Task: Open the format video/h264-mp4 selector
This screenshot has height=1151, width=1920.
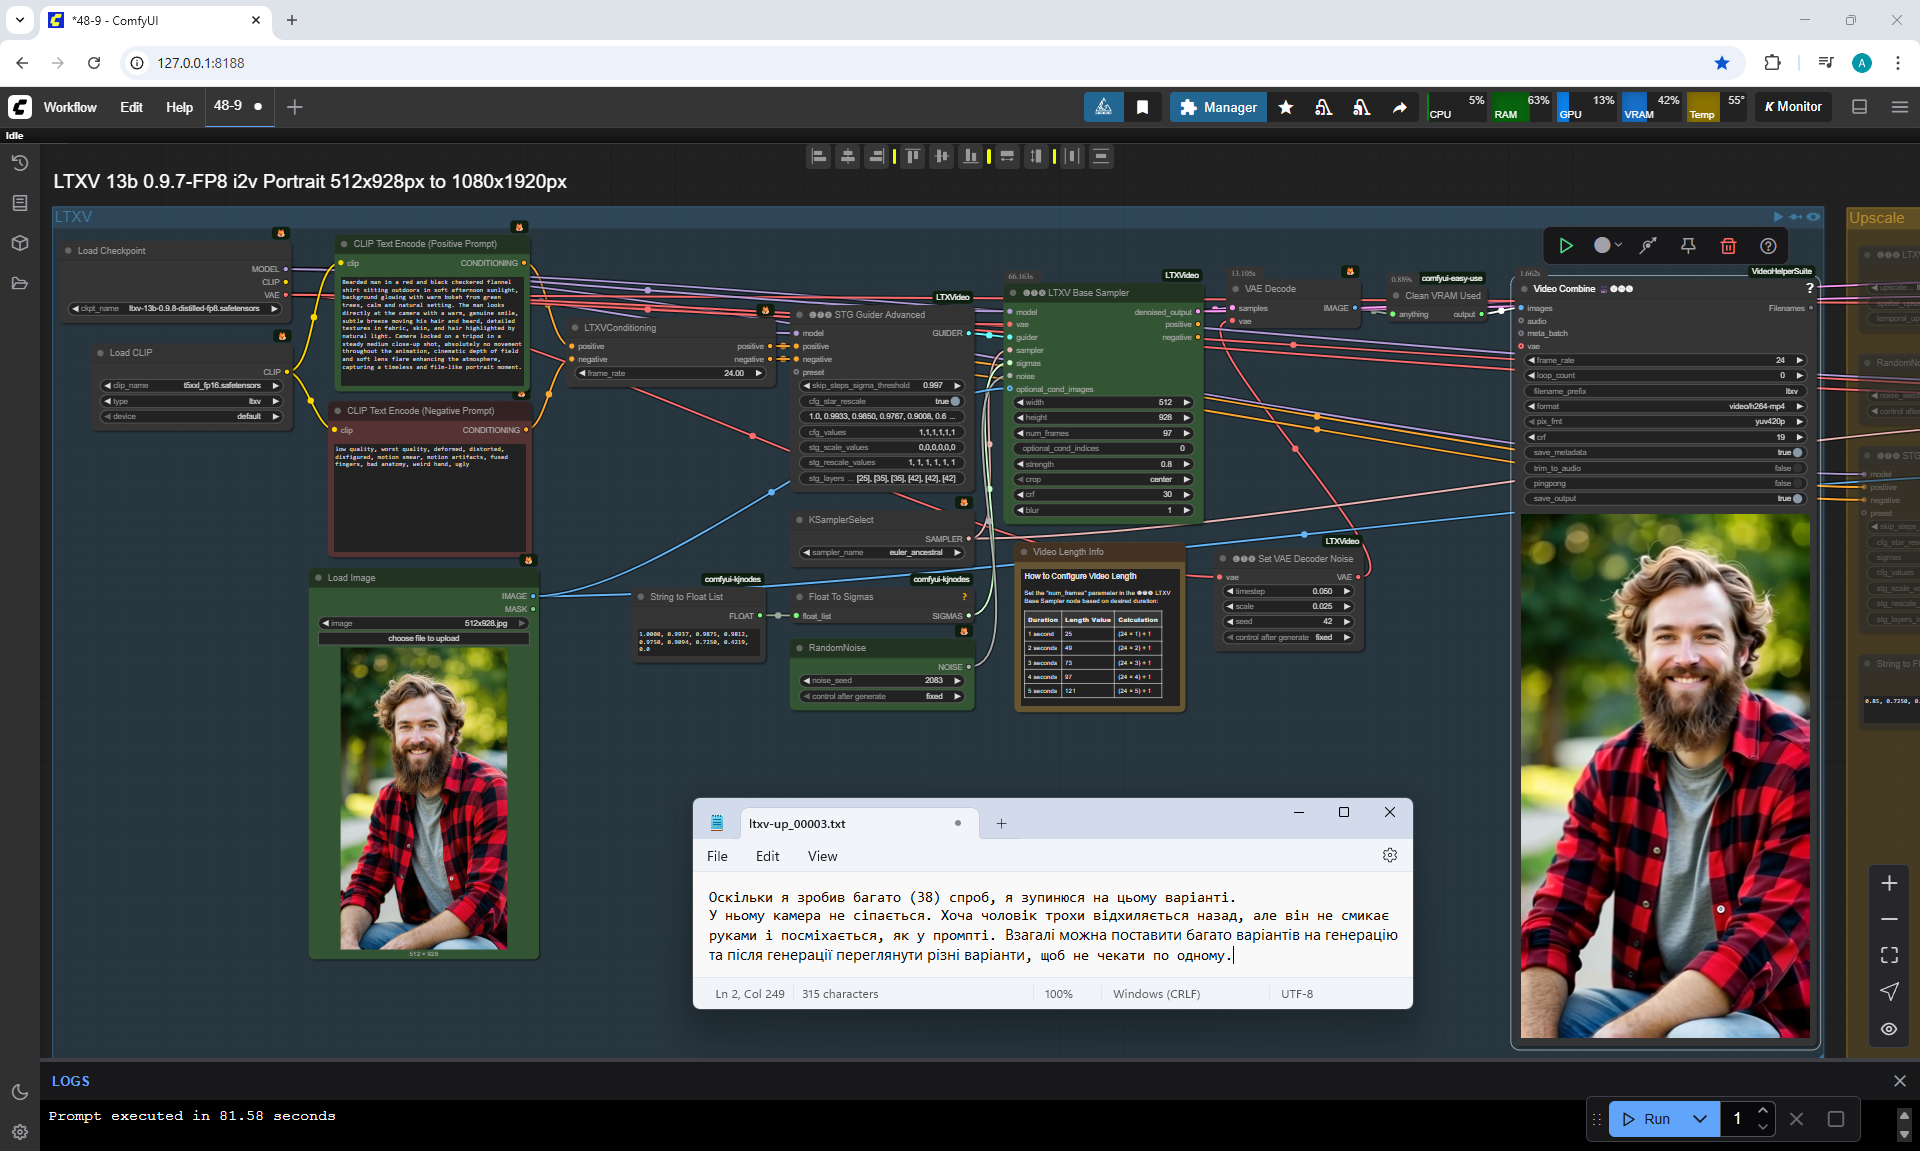Action: [x=1665, y=407]
